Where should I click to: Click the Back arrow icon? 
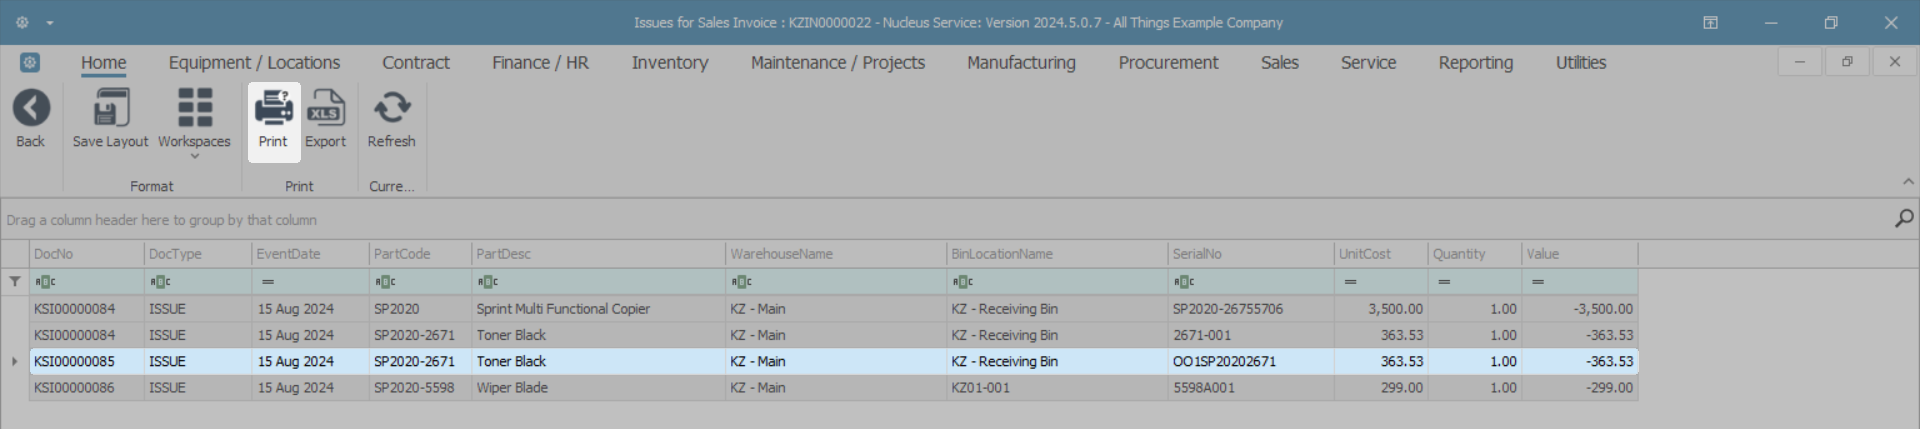pyautogui.click(x=31, y=109)
